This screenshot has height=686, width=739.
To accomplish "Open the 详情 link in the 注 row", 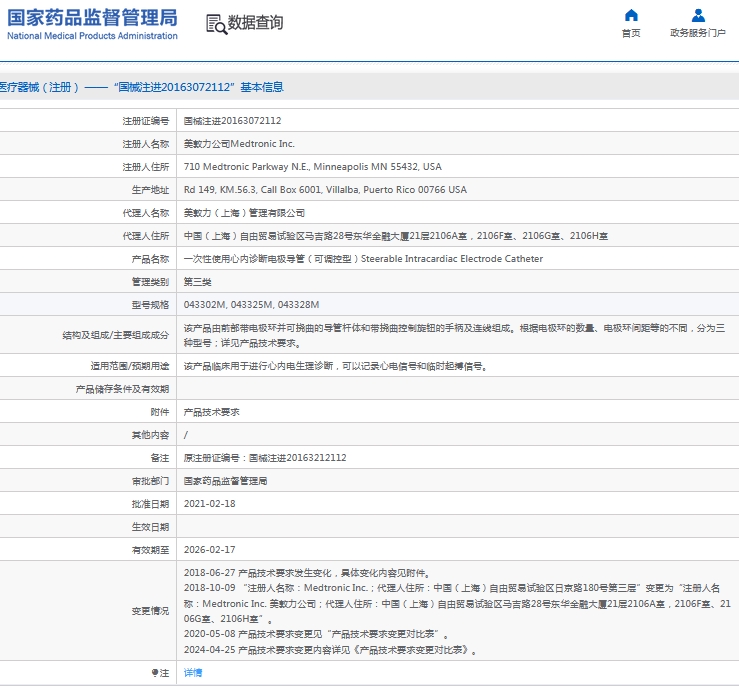I will click(193, 673).
